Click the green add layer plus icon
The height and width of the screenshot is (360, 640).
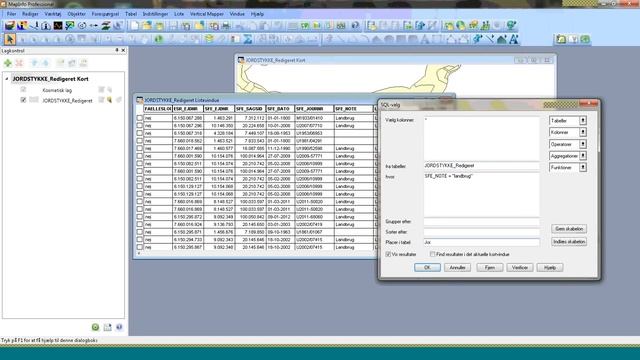coord(8,63)
